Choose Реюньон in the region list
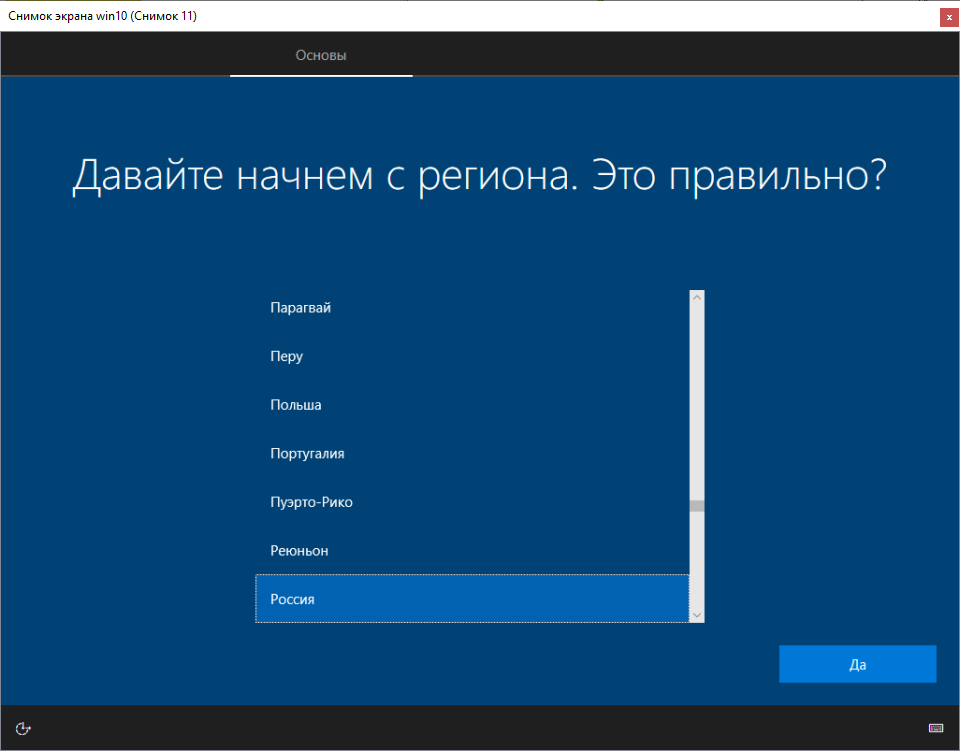The image size is (960, 751). click(472, 551)
